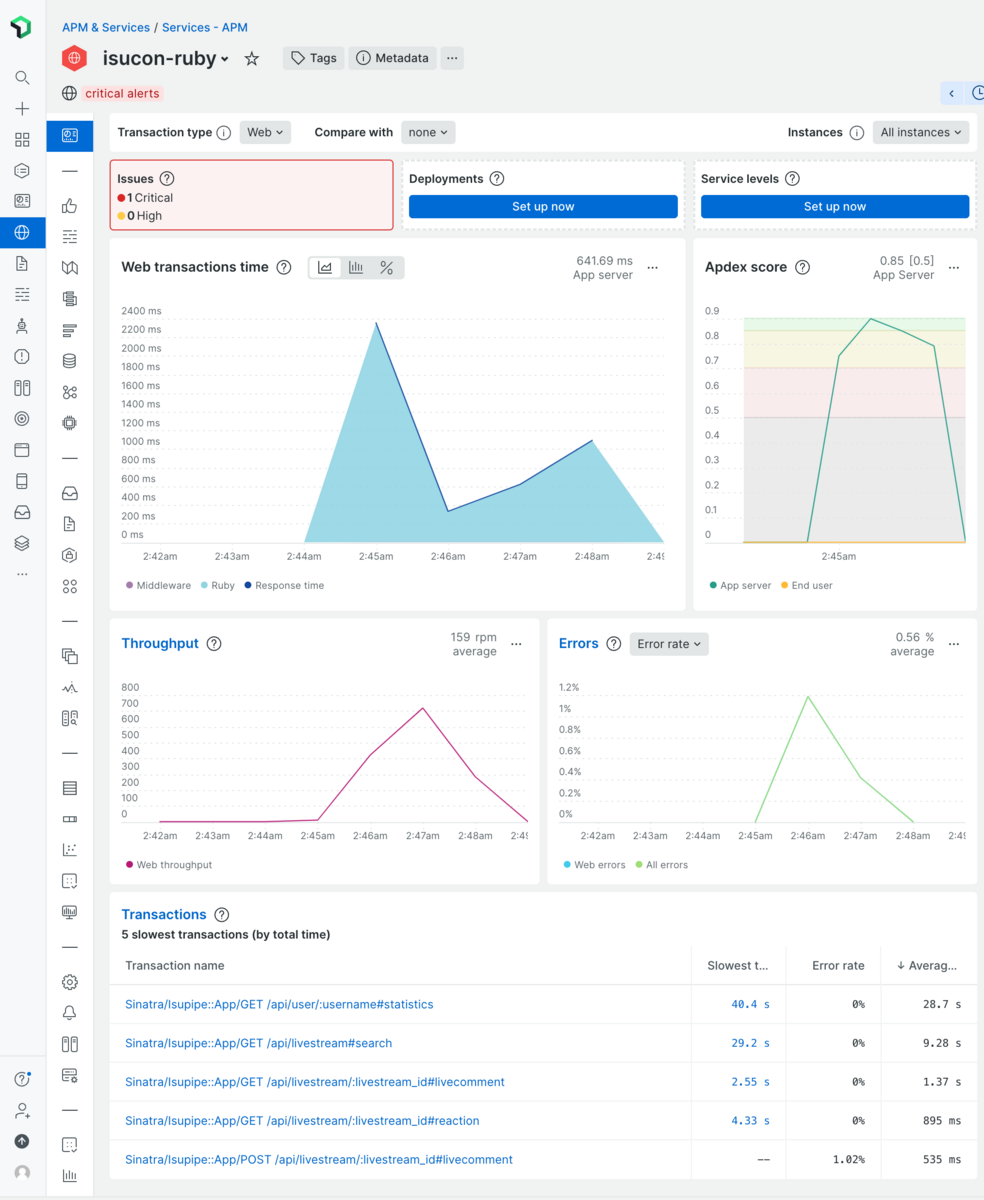This screenshot has width=984, height=1200.
Task: Open the /api/user/:username#statistics transaction link
Action: (x=279, y=1004)
